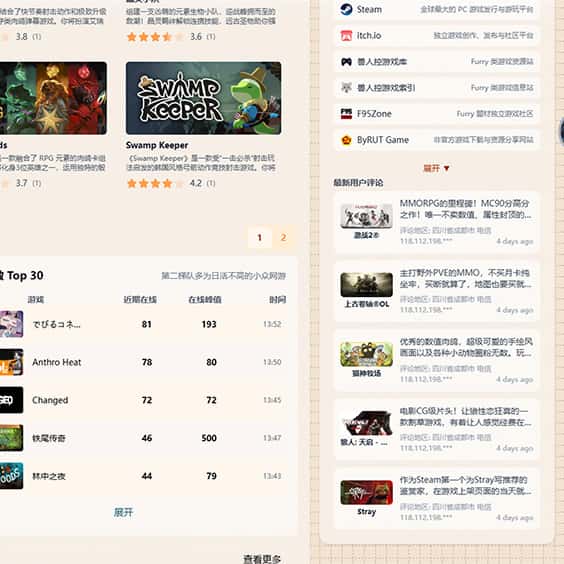Viewport: 564px width, 564px height.
Task: Click 查看更多 view more link
Action: [262, 559]
